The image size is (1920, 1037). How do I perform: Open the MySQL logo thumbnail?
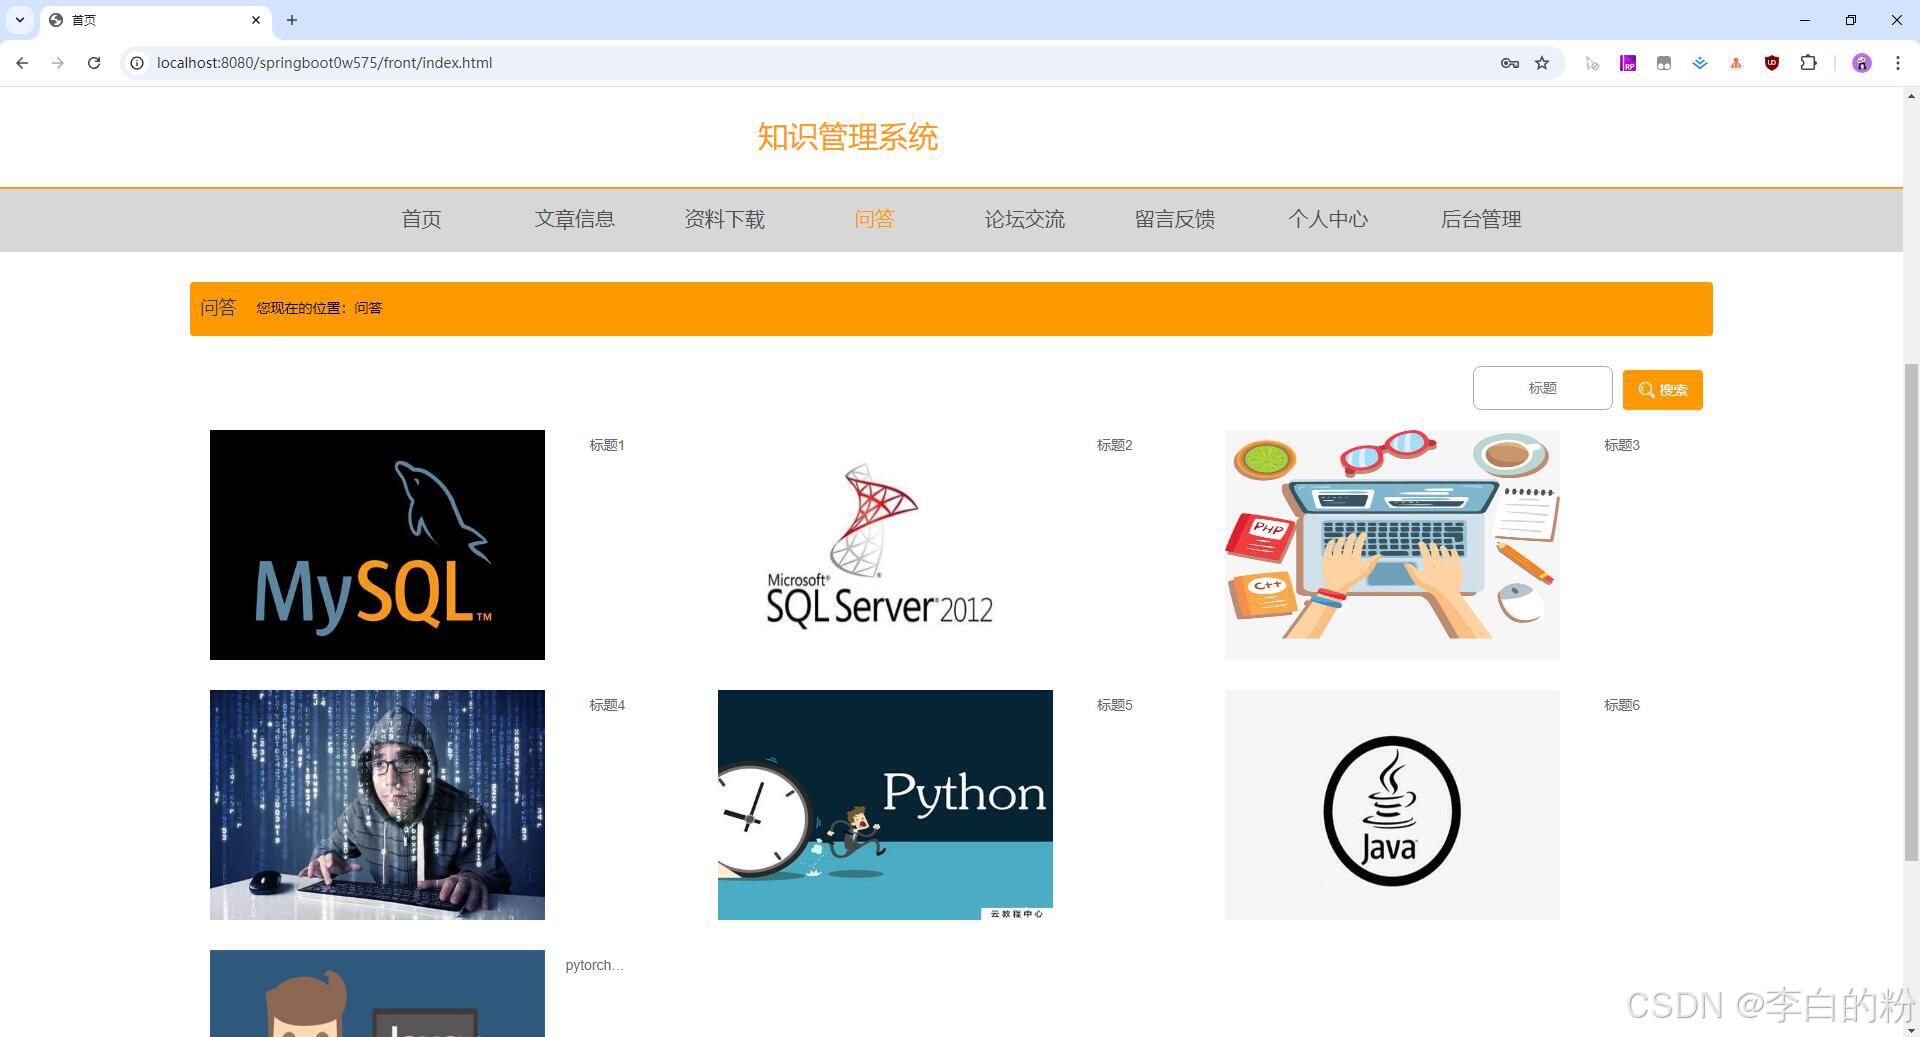(x=377, y=545)
